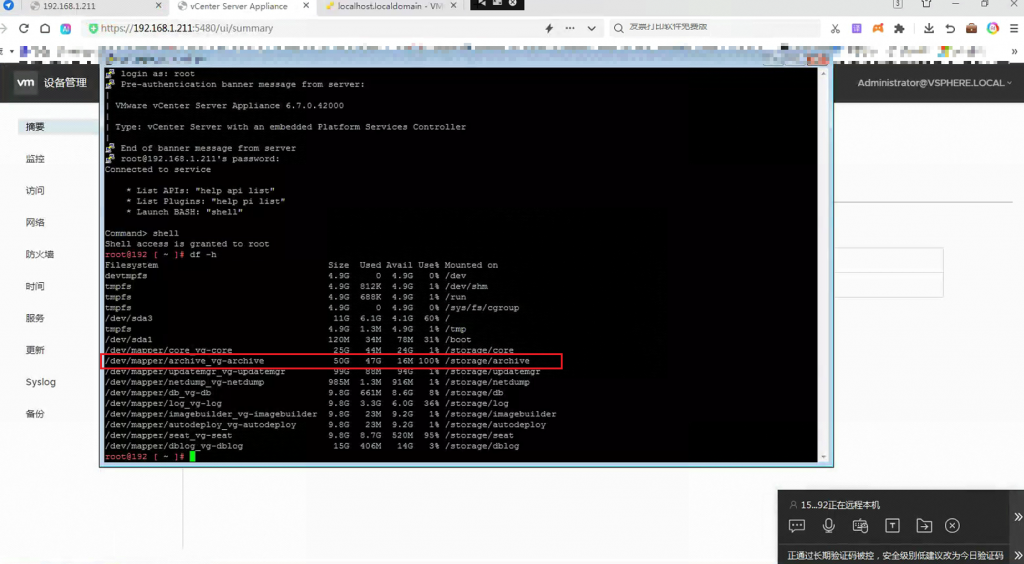
Task: Click the lightning speed-mode icon in address bar
Action: point(549,28)
